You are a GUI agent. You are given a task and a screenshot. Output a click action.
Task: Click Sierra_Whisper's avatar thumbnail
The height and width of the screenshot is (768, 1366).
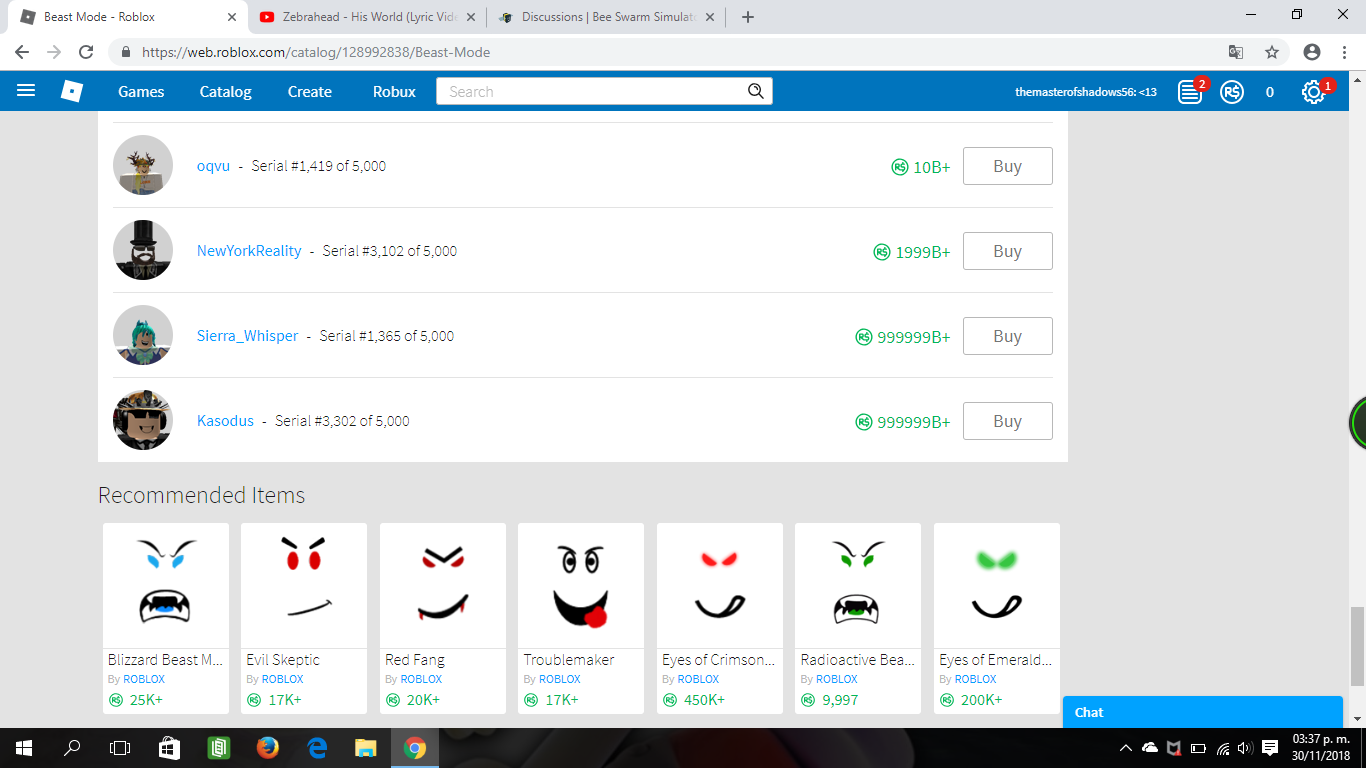click(143, 335)
